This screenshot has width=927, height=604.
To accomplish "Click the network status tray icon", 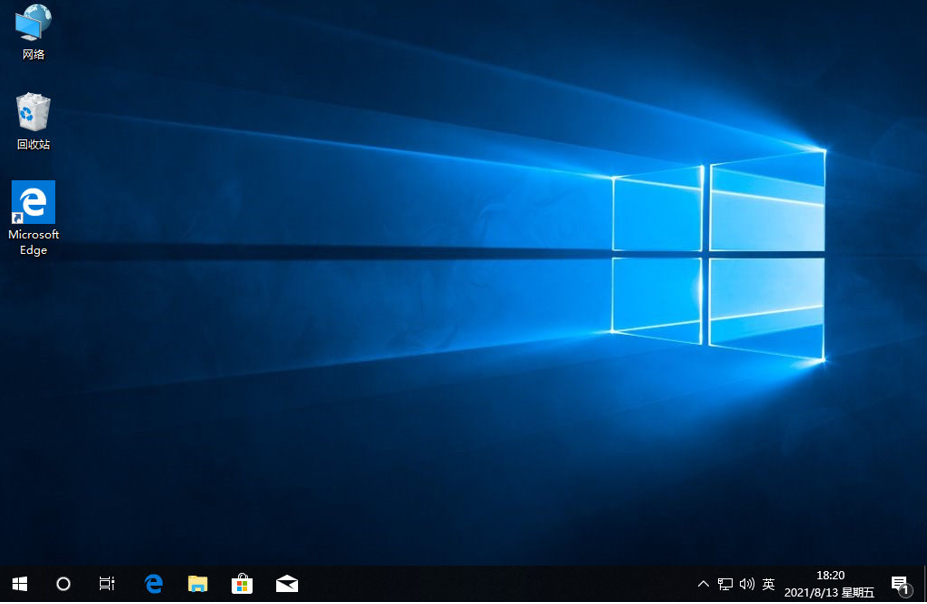I will coord(725,584).
